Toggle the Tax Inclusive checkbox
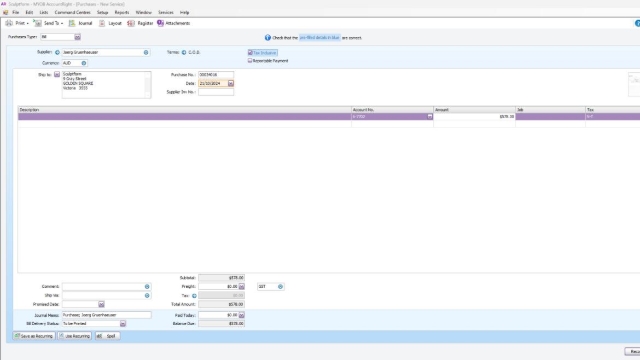This screenshot has width=640, height=360. click(250, 53)
